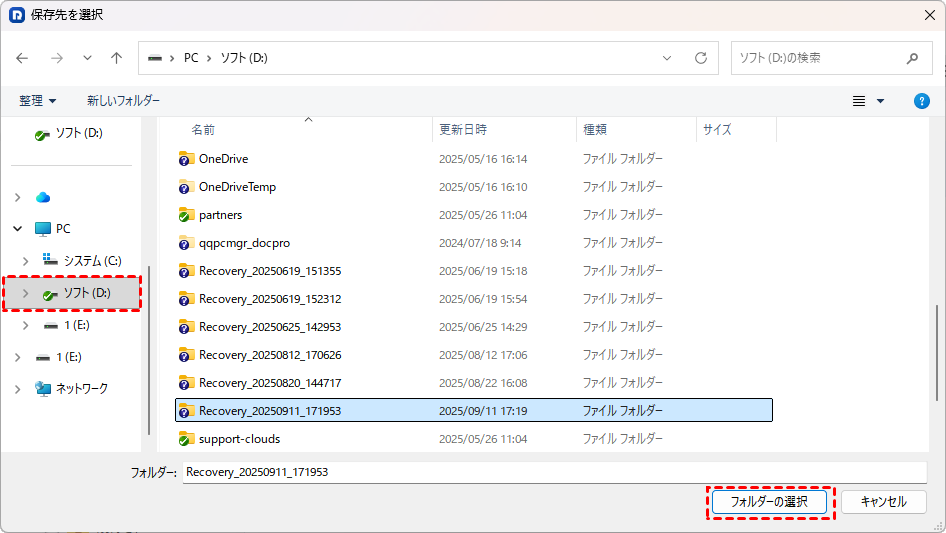This screenshot has height=533, width=946.
Task: Expand ソフト (D:) under PC
Action: coord(25,293)
